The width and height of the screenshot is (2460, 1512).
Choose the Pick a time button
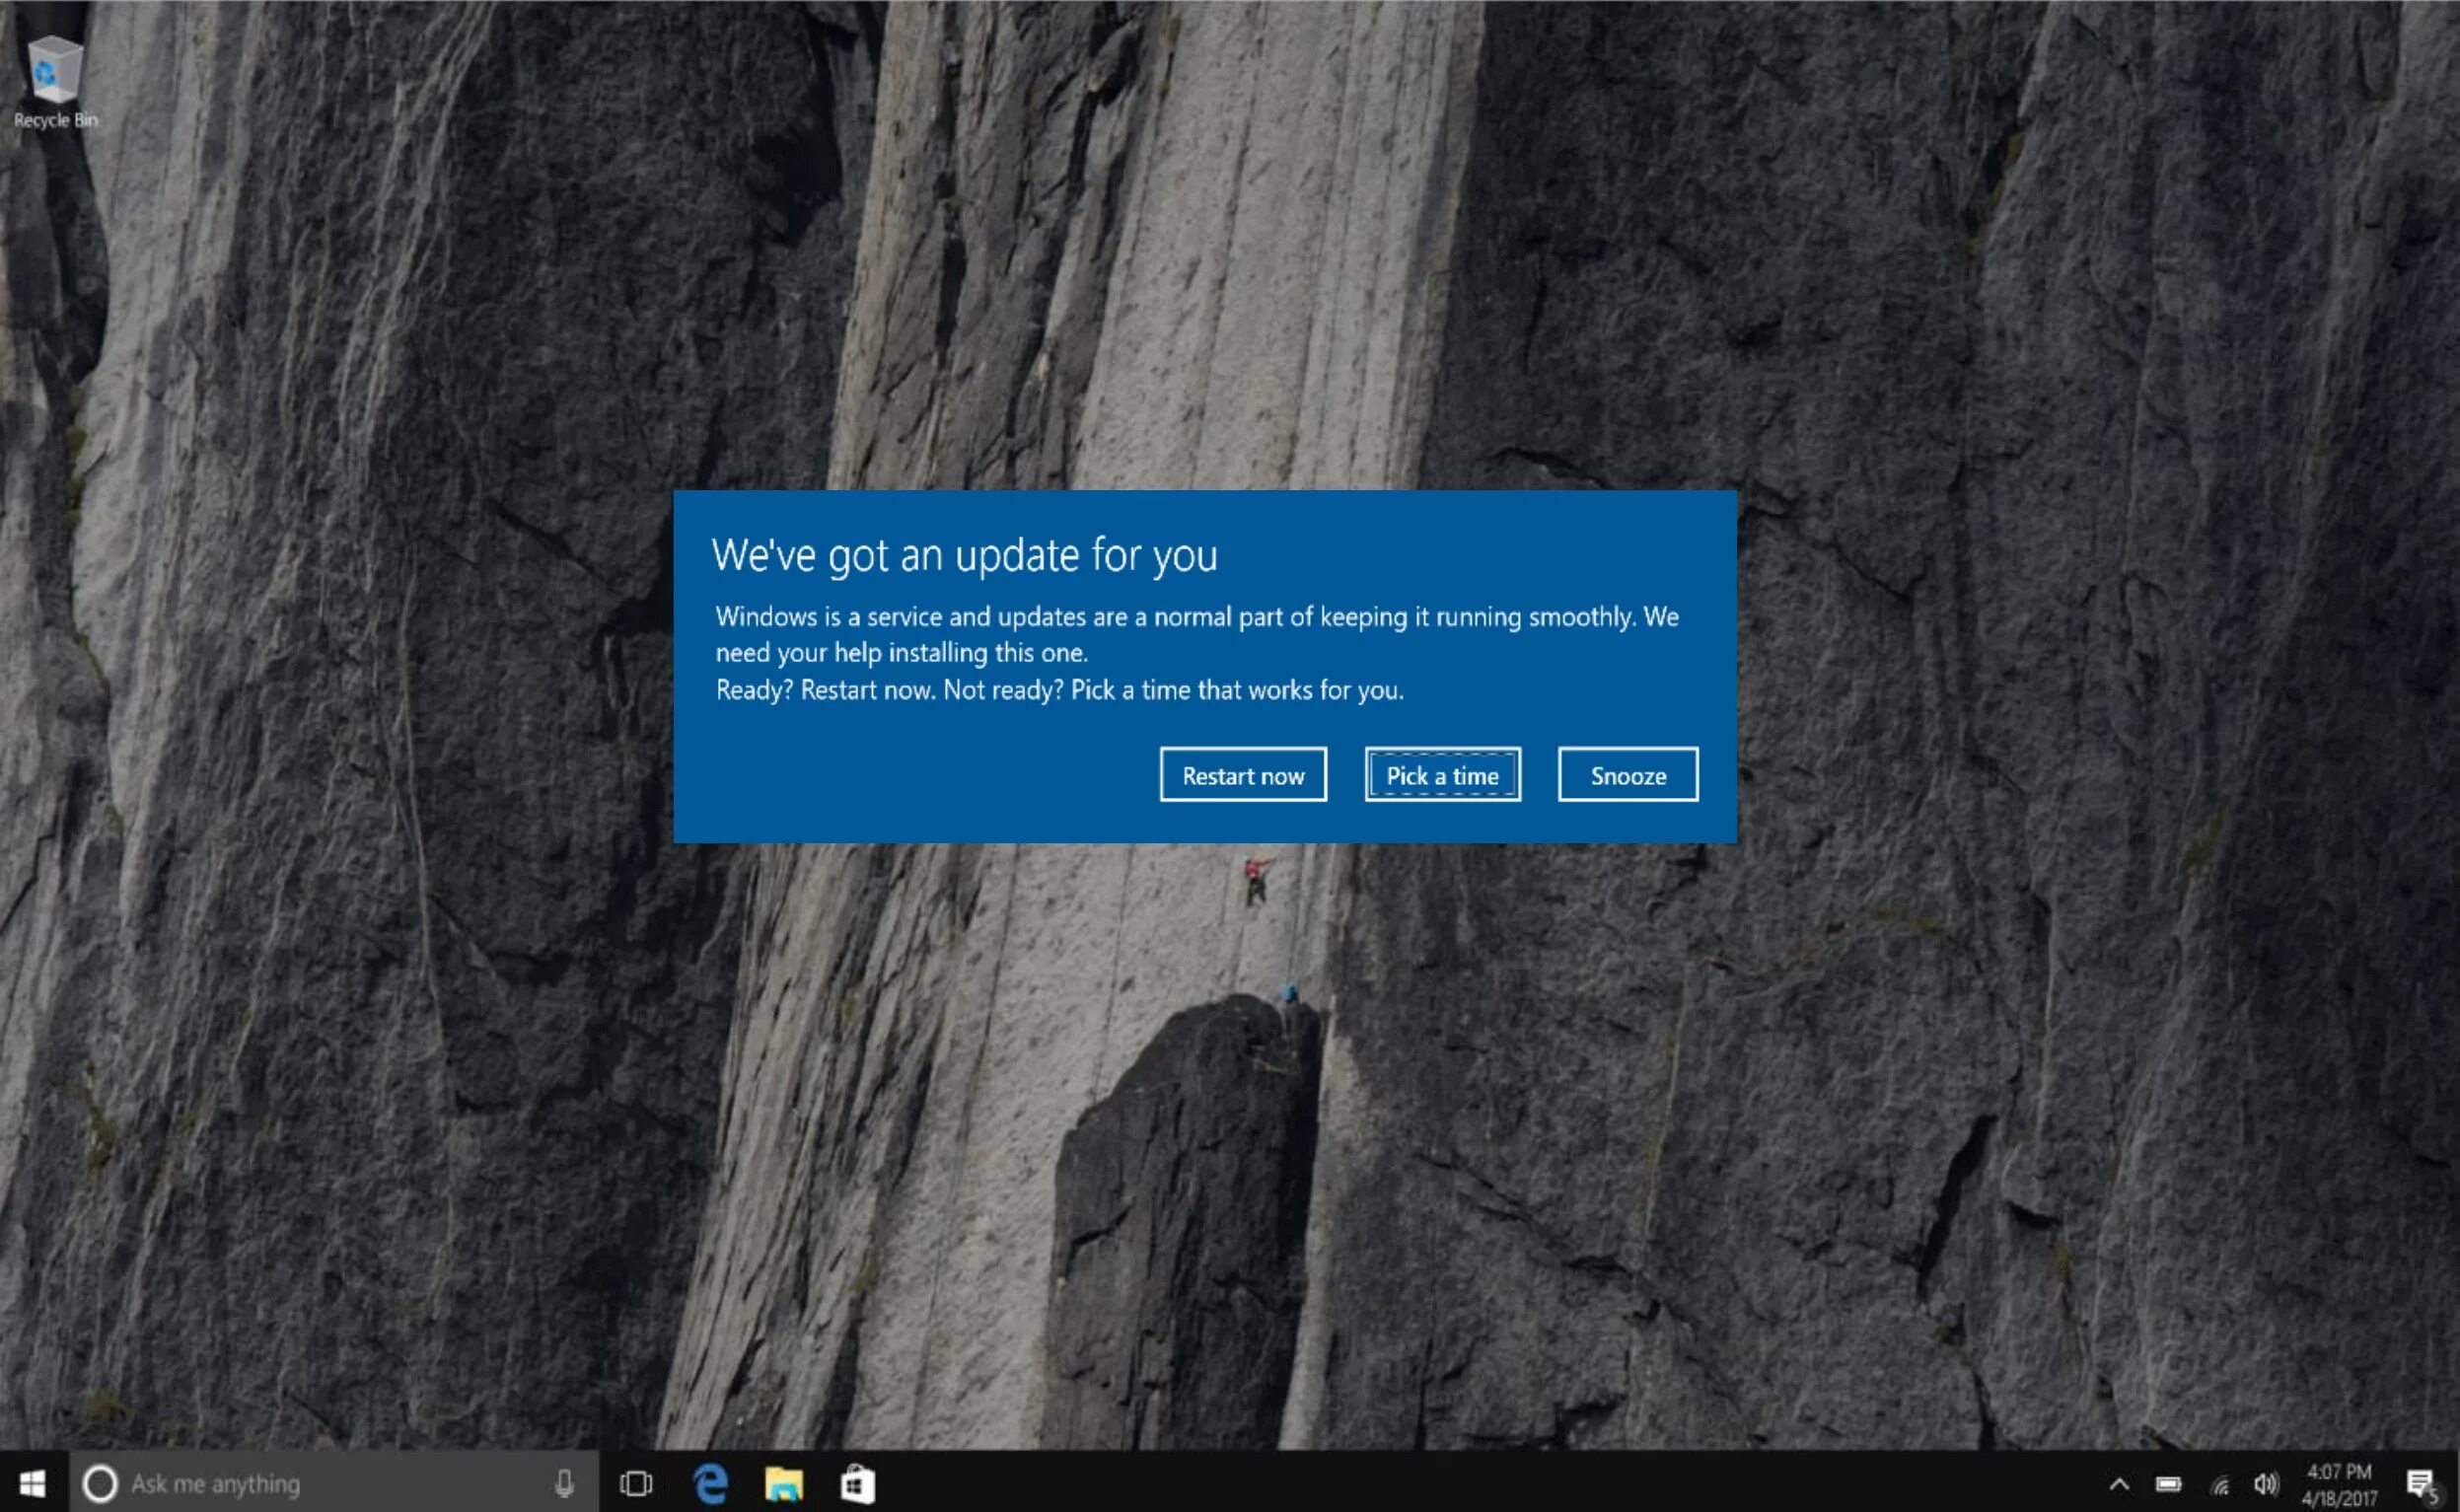tap(1442, 775)
